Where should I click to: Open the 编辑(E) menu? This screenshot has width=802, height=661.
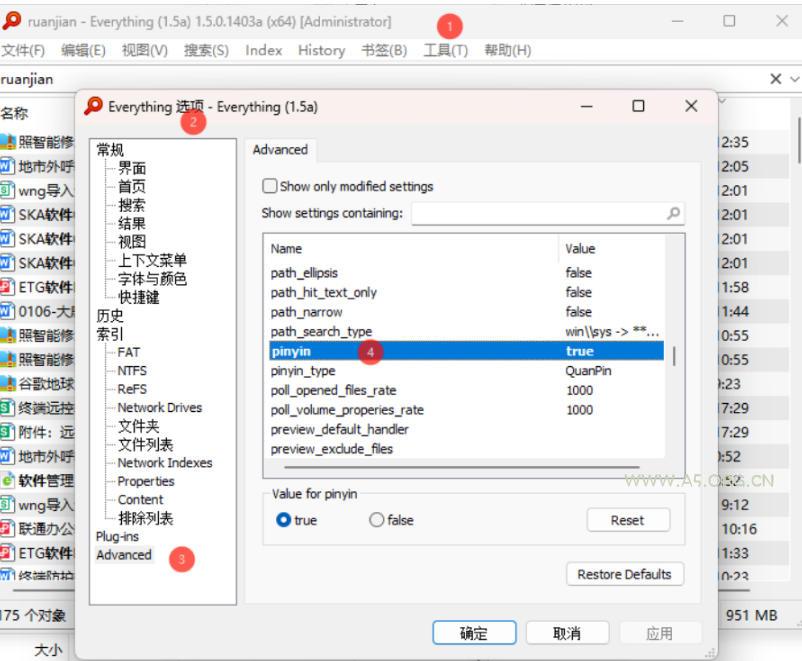pos(83,50)
